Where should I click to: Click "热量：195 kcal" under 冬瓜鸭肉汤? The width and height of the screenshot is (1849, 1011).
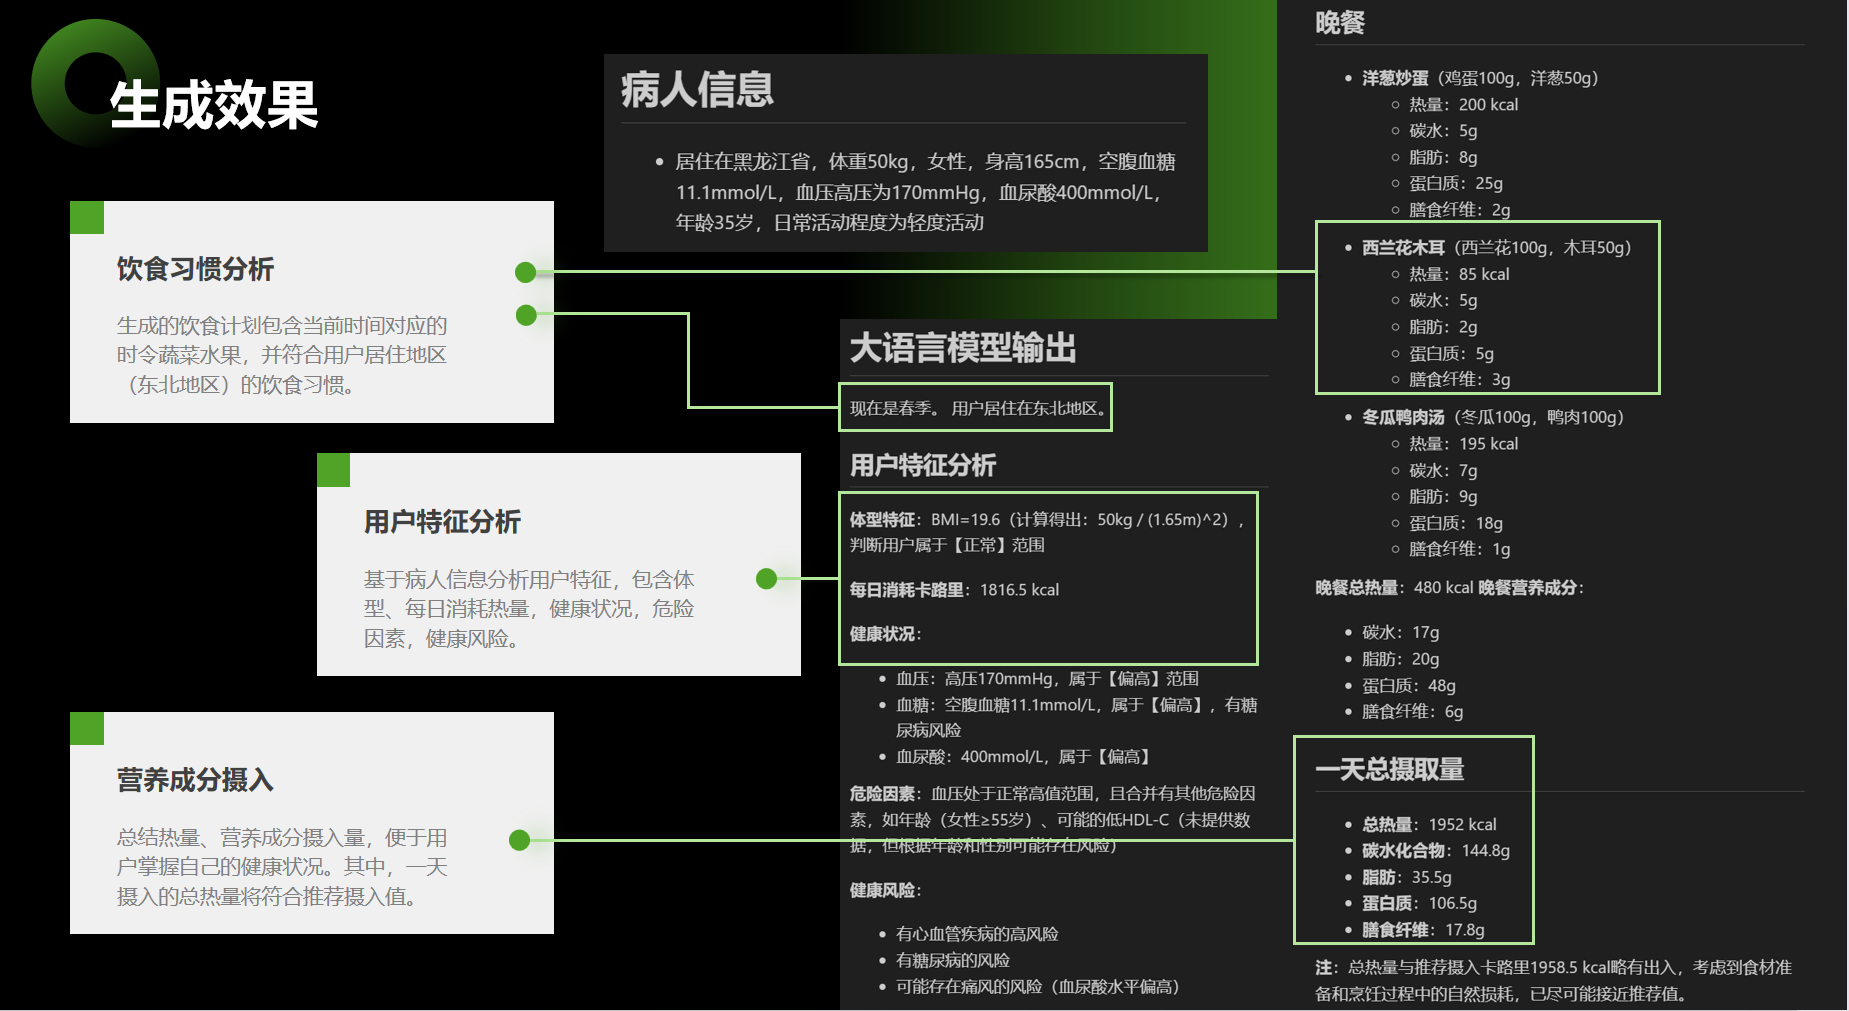point(1463,444)
